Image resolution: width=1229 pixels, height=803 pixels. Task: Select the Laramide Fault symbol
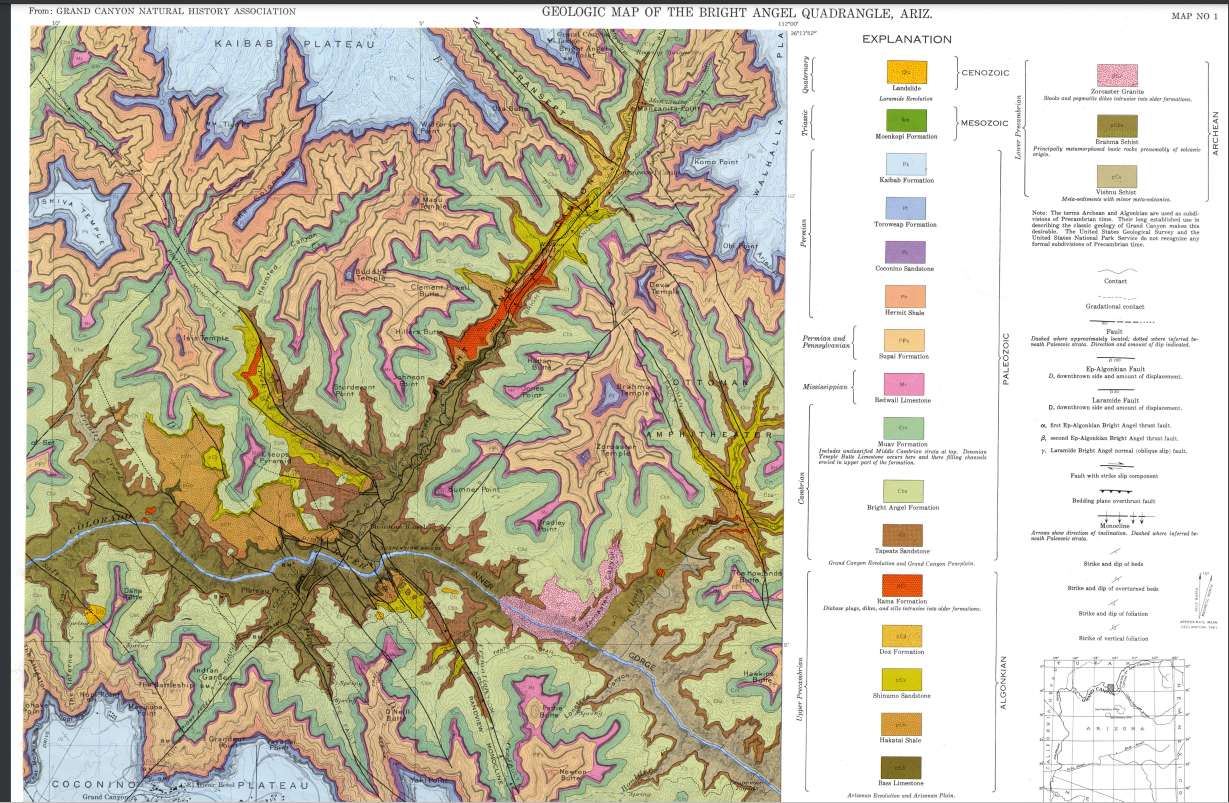coord(1114,391)
